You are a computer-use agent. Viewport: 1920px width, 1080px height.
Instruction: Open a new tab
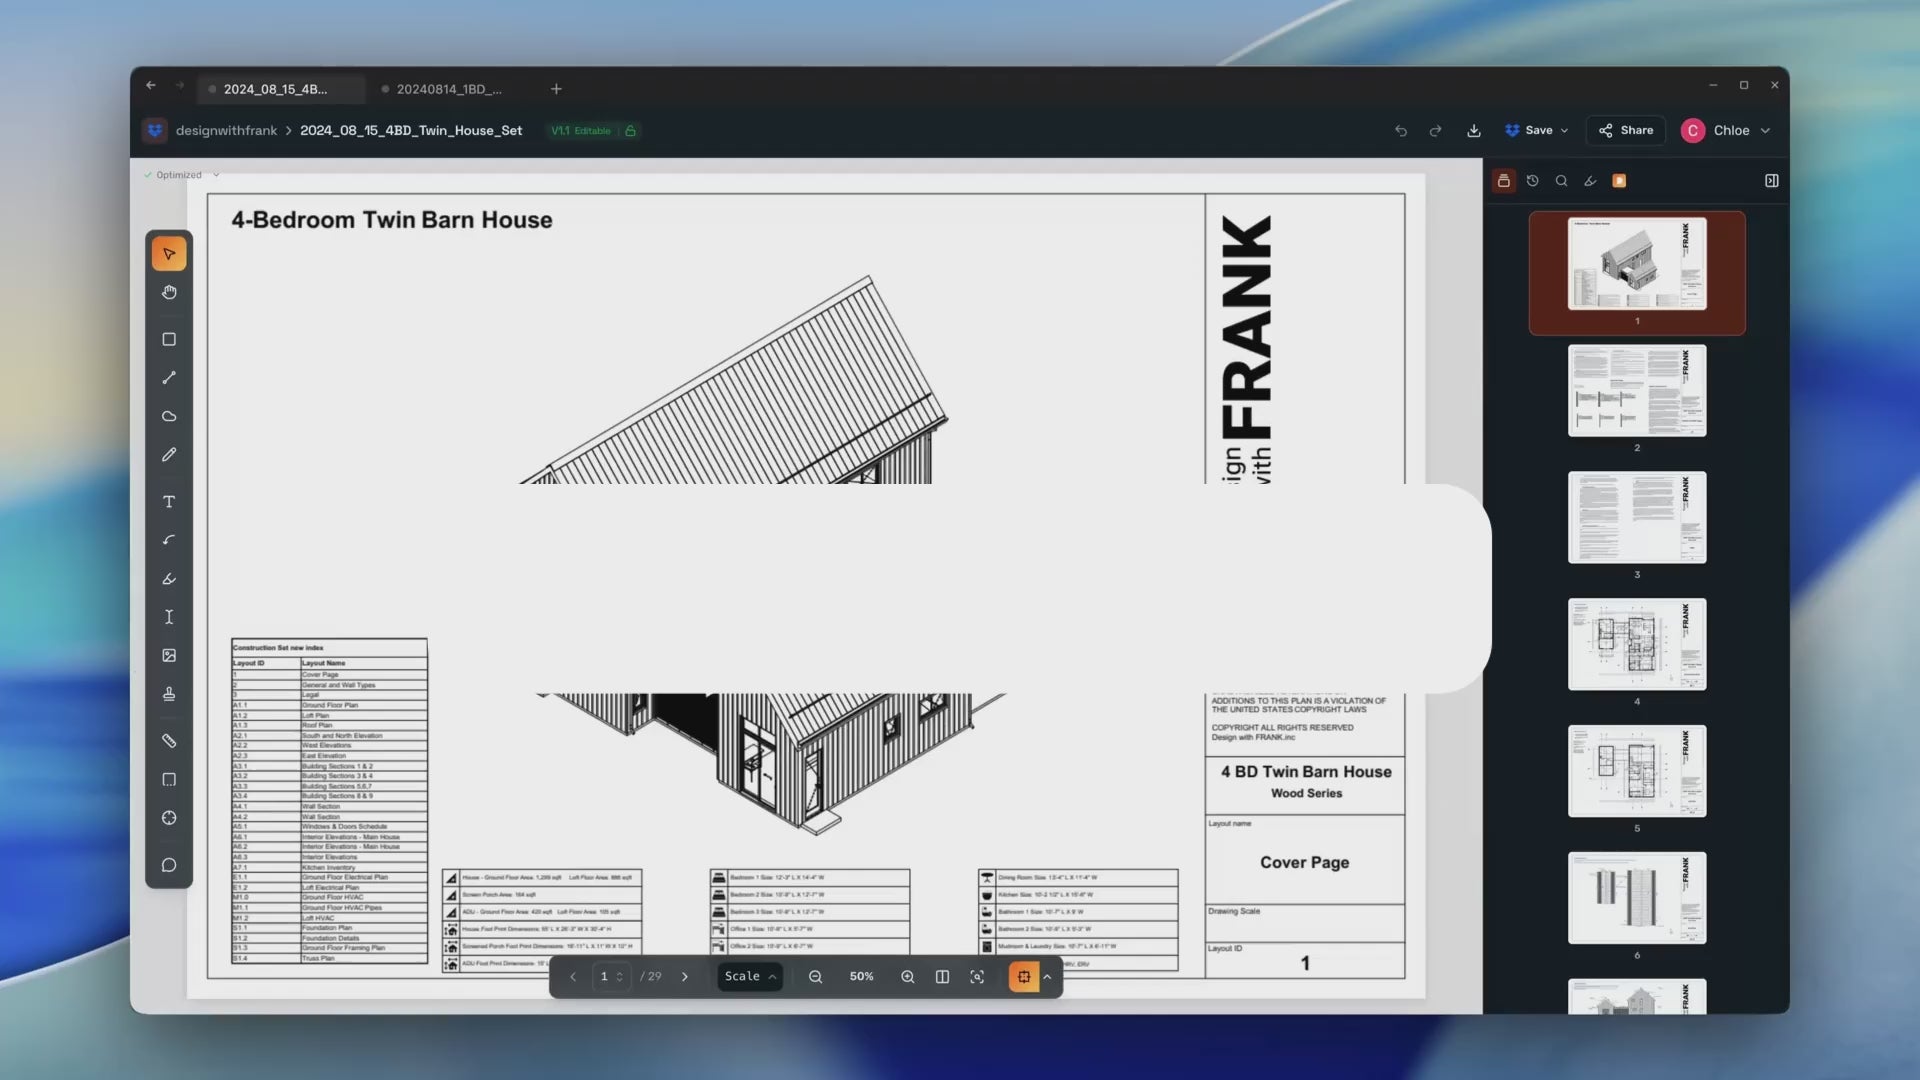click(556, 89)
